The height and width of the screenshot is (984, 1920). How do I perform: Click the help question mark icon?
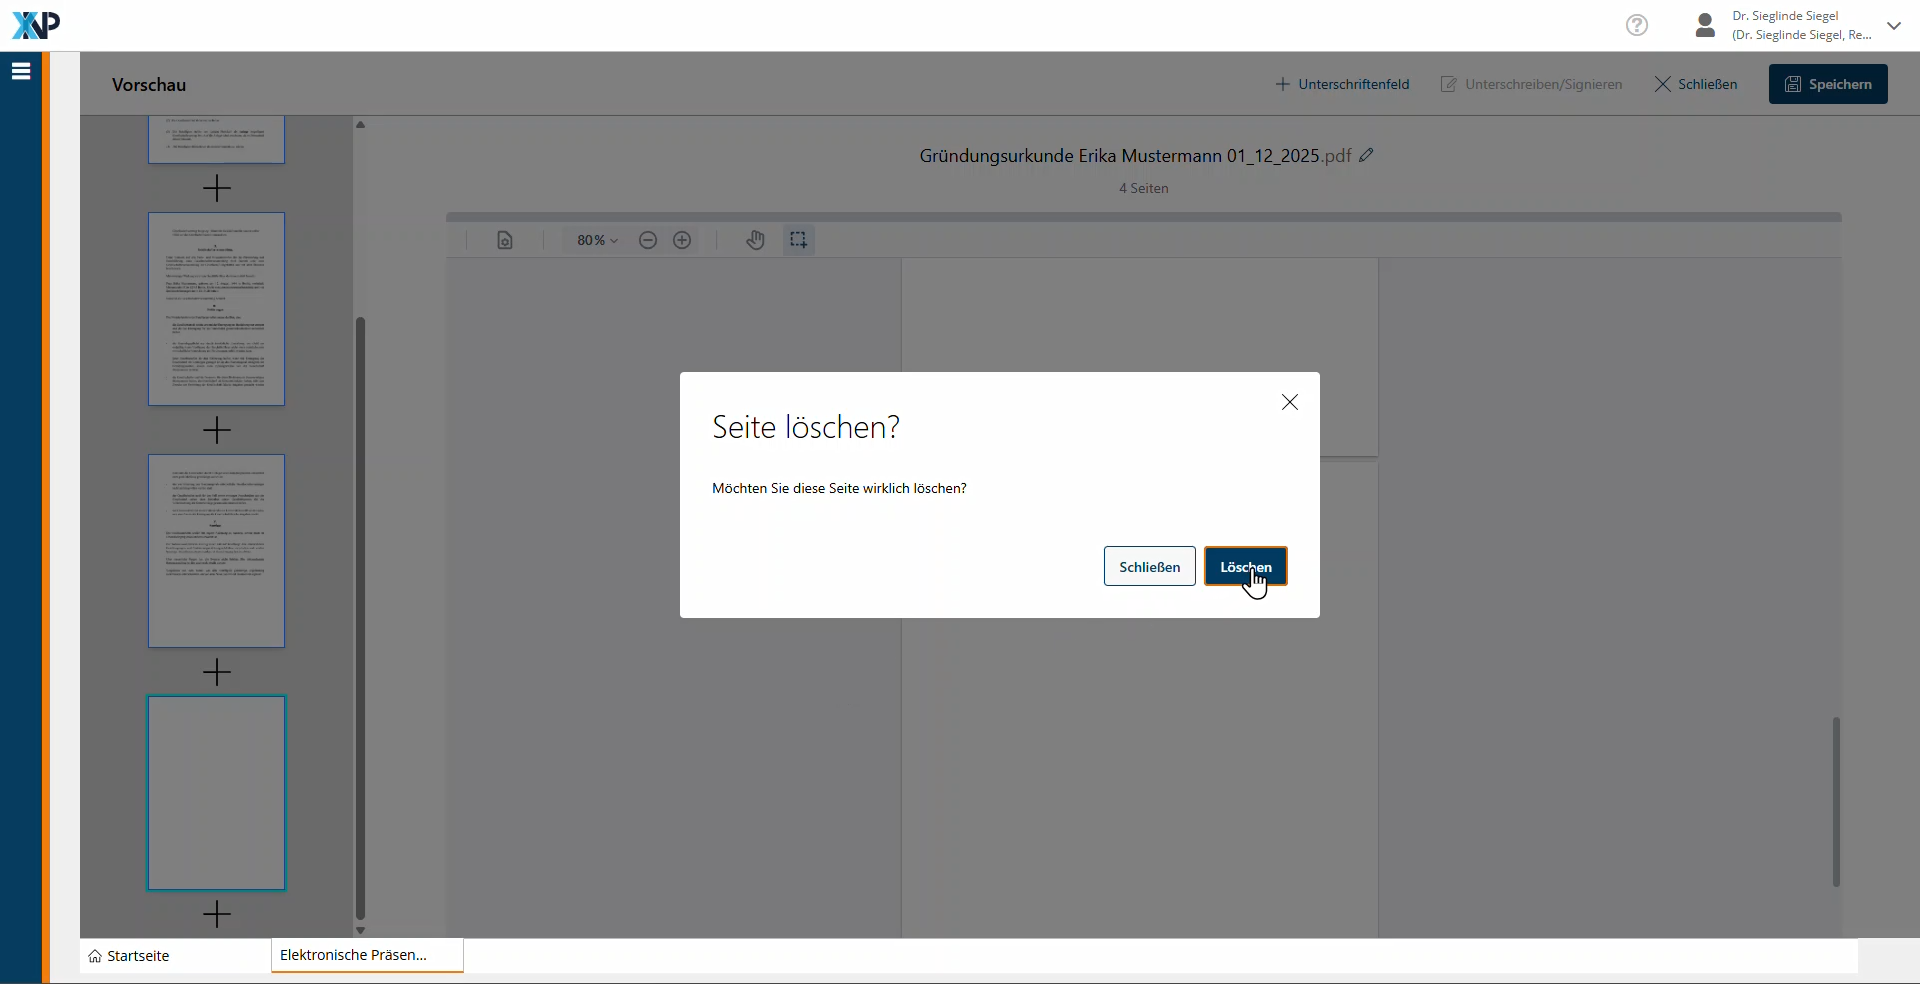(1636, 25)
